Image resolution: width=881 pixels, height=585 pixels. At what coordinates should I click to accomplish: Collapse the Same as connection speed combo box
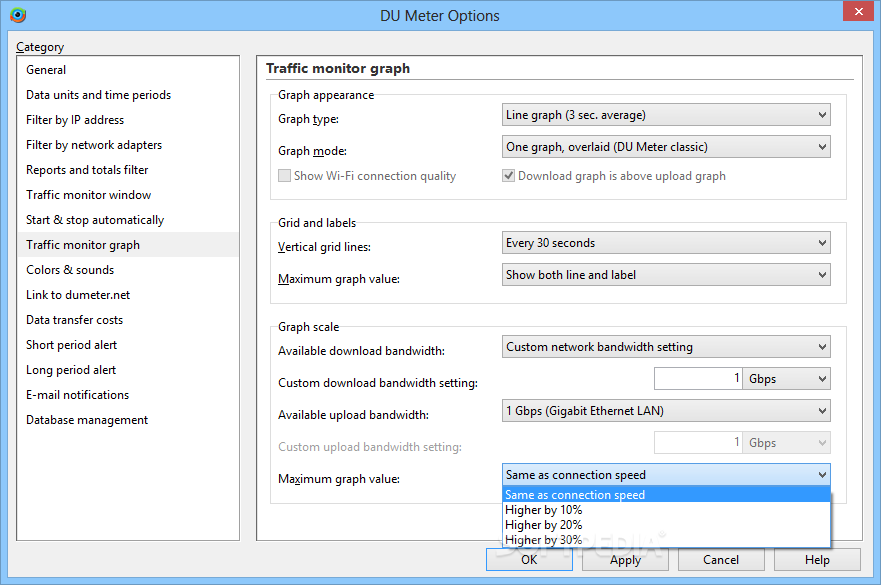pos(666,475)
